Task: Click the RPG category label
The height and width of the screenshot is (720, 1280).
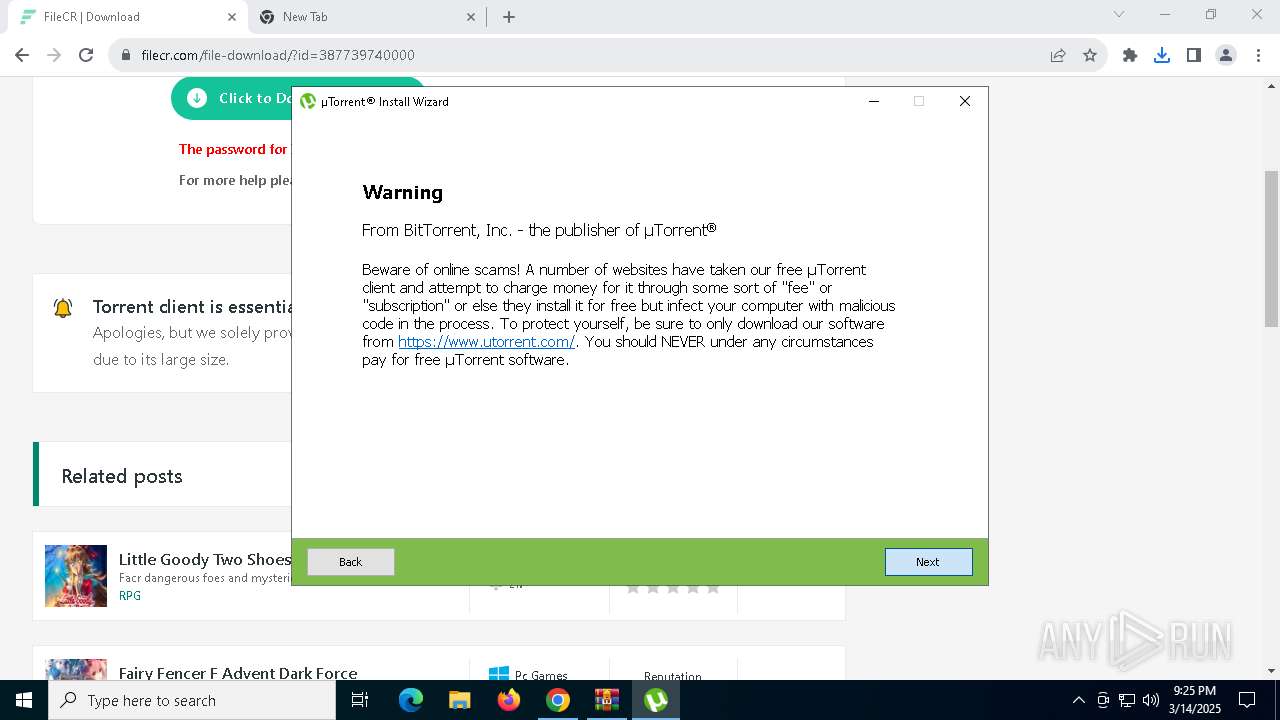Action: coord(130,595)
